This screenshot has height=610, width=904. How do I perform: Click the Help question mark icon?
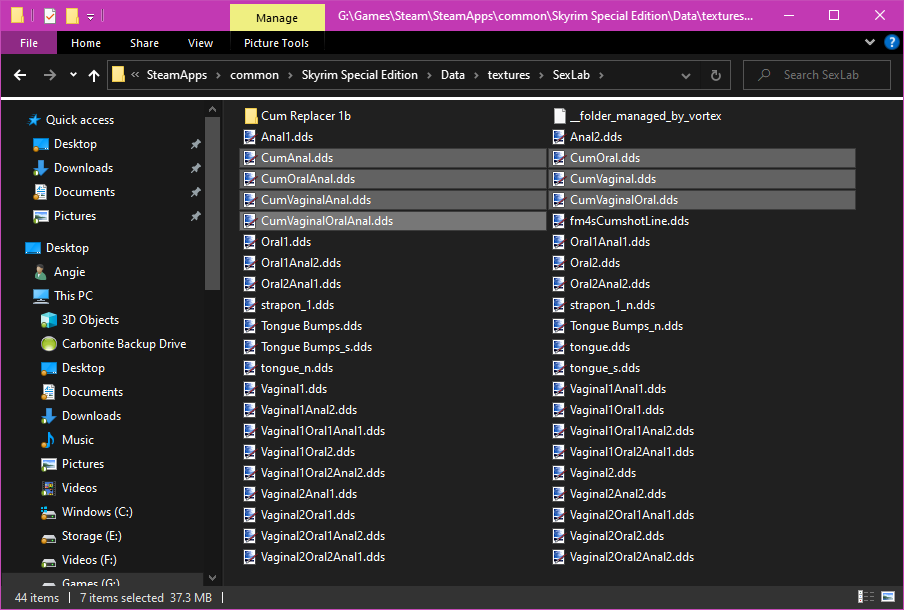(891, 42)
